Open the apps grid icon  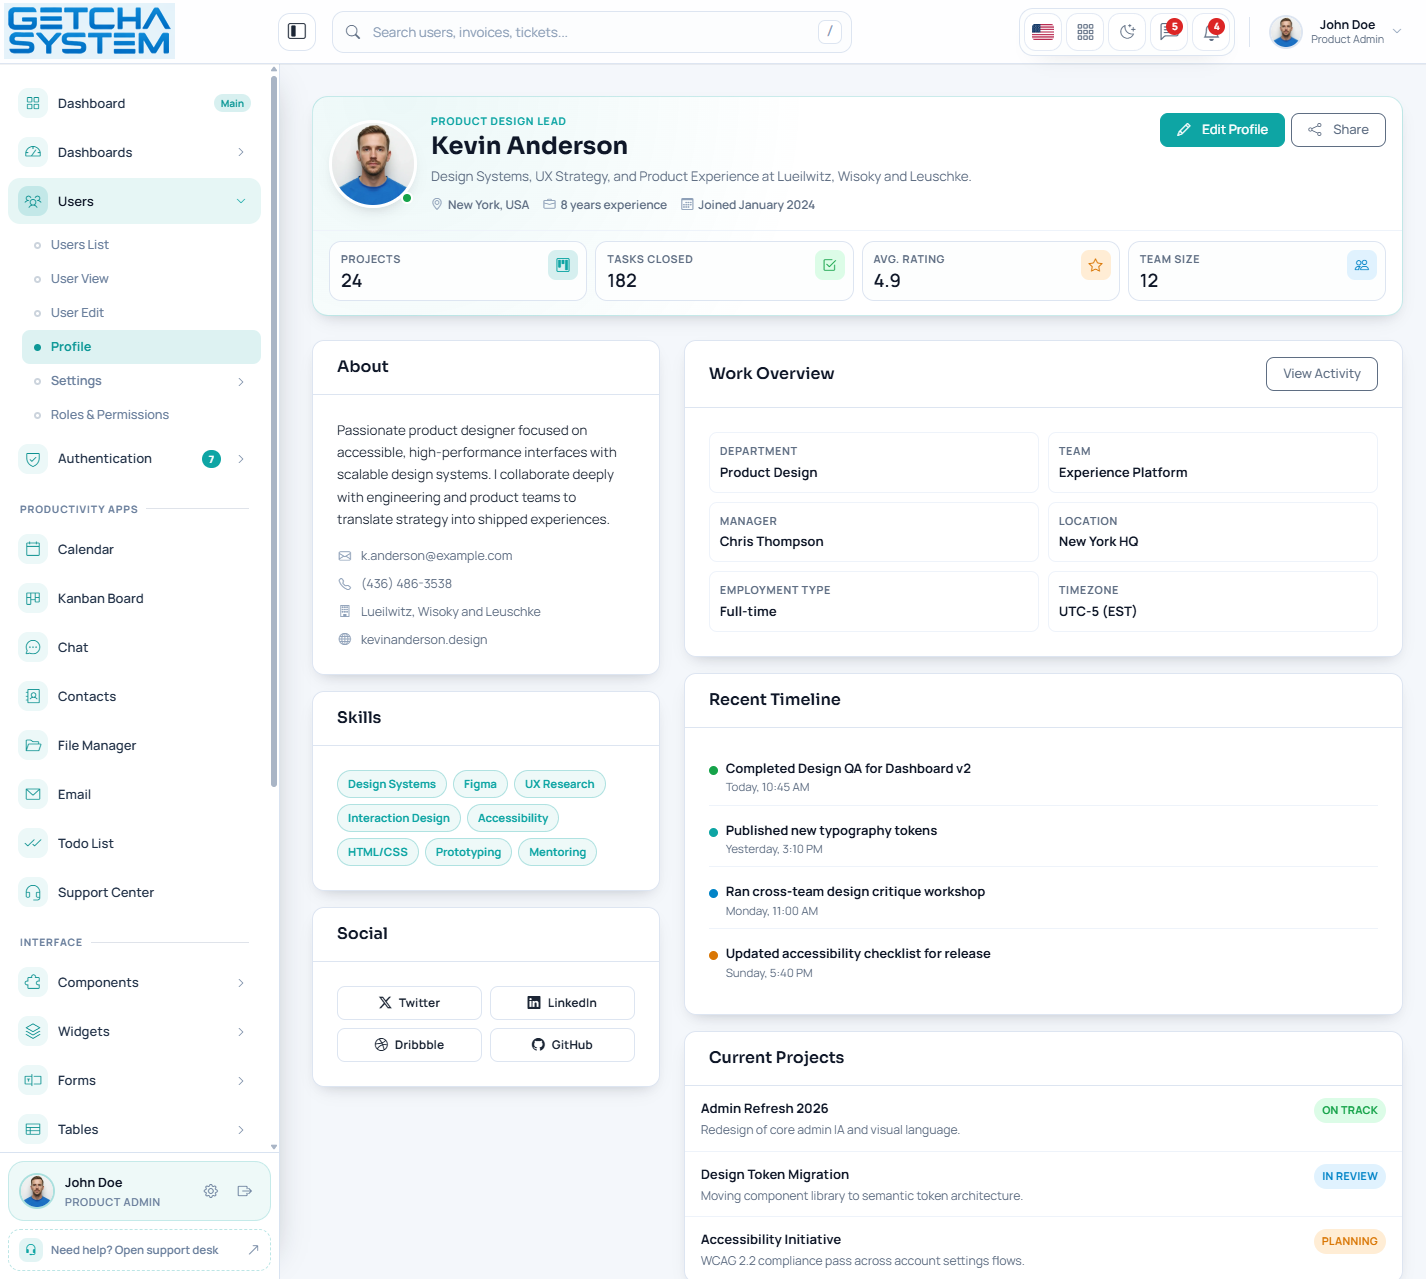click(x=1085, y=32)
